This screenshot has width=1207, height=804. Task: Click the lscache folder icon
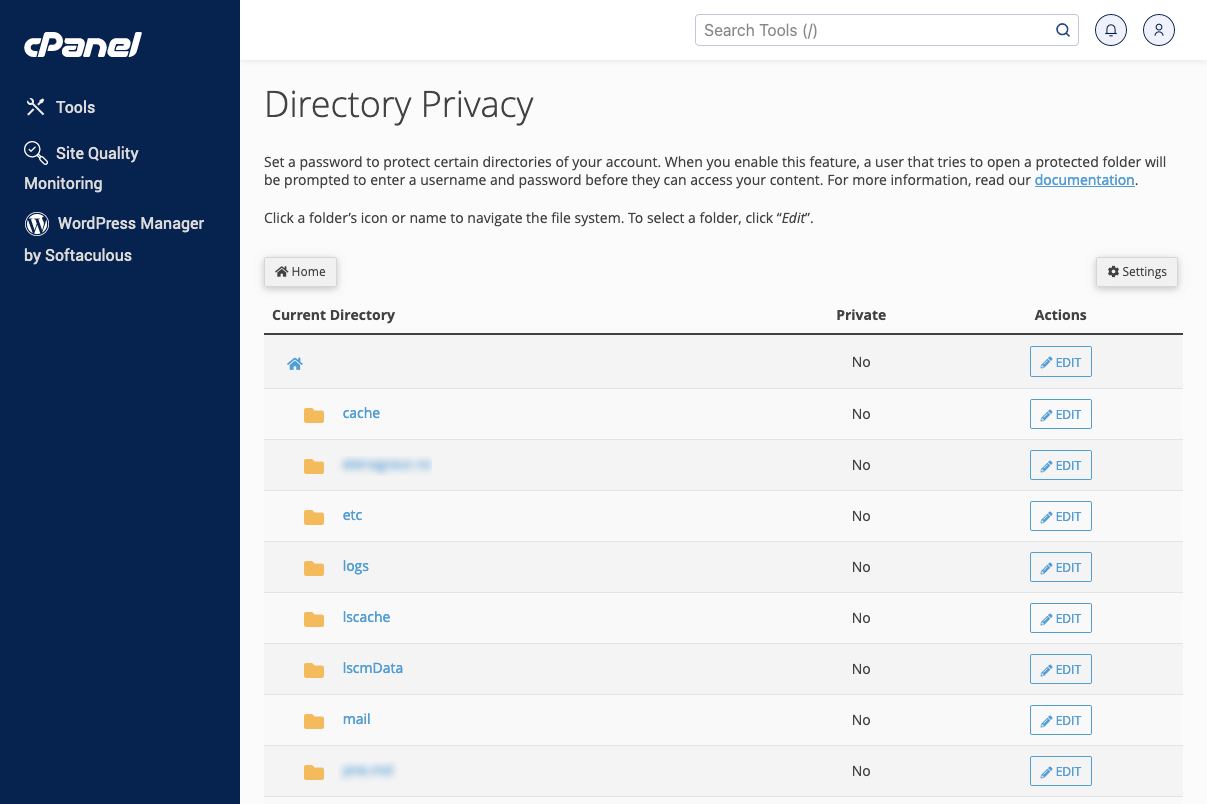click(x=314, y=619)
